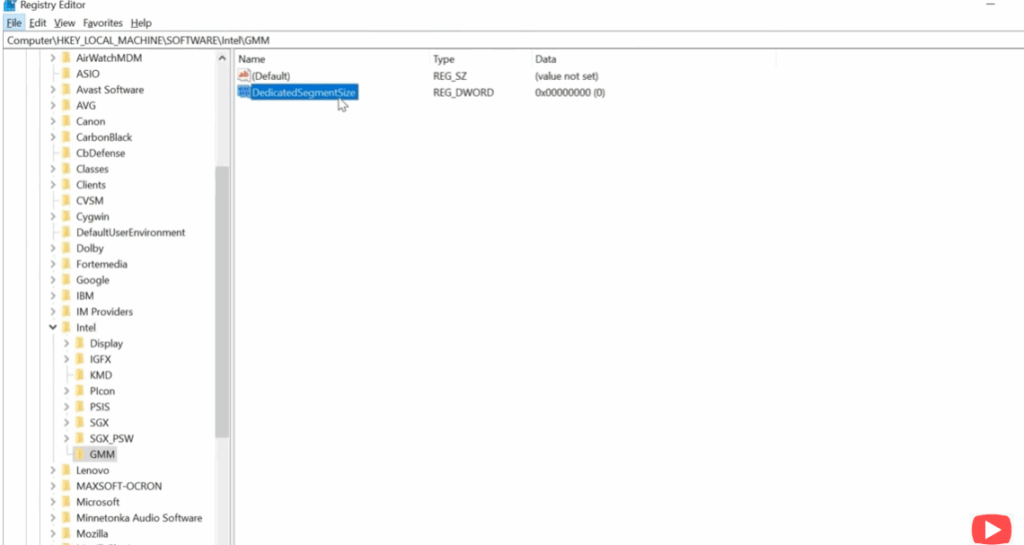Expand the Clients key
This screenshot has width=1024, height=545.
(53, 185)
